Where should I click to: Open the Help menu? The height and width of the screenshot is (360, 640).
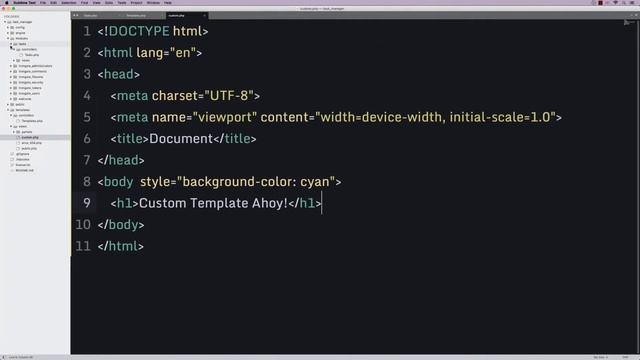click(x=168, y=2)
